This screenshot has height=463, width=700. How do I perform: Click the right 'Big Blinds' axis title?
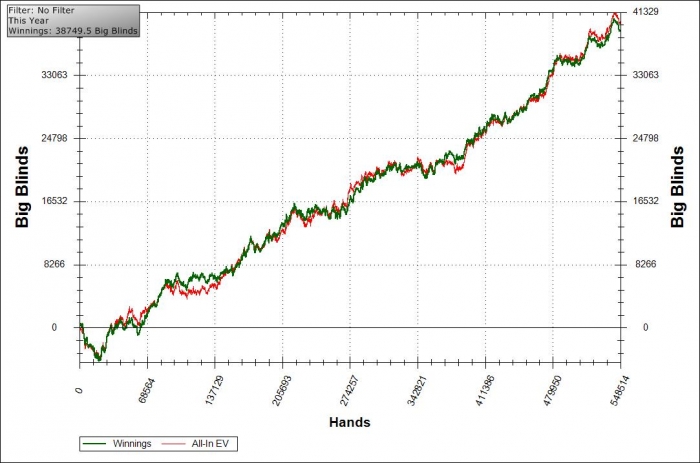(x=677, y=187)
